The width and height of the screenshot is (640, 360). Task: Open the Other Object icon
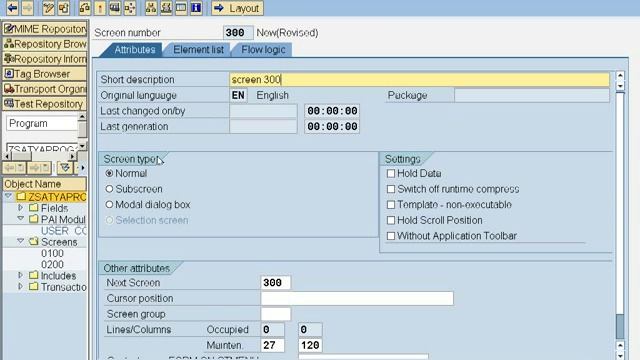pyautogui.click(x=63, y=8)
